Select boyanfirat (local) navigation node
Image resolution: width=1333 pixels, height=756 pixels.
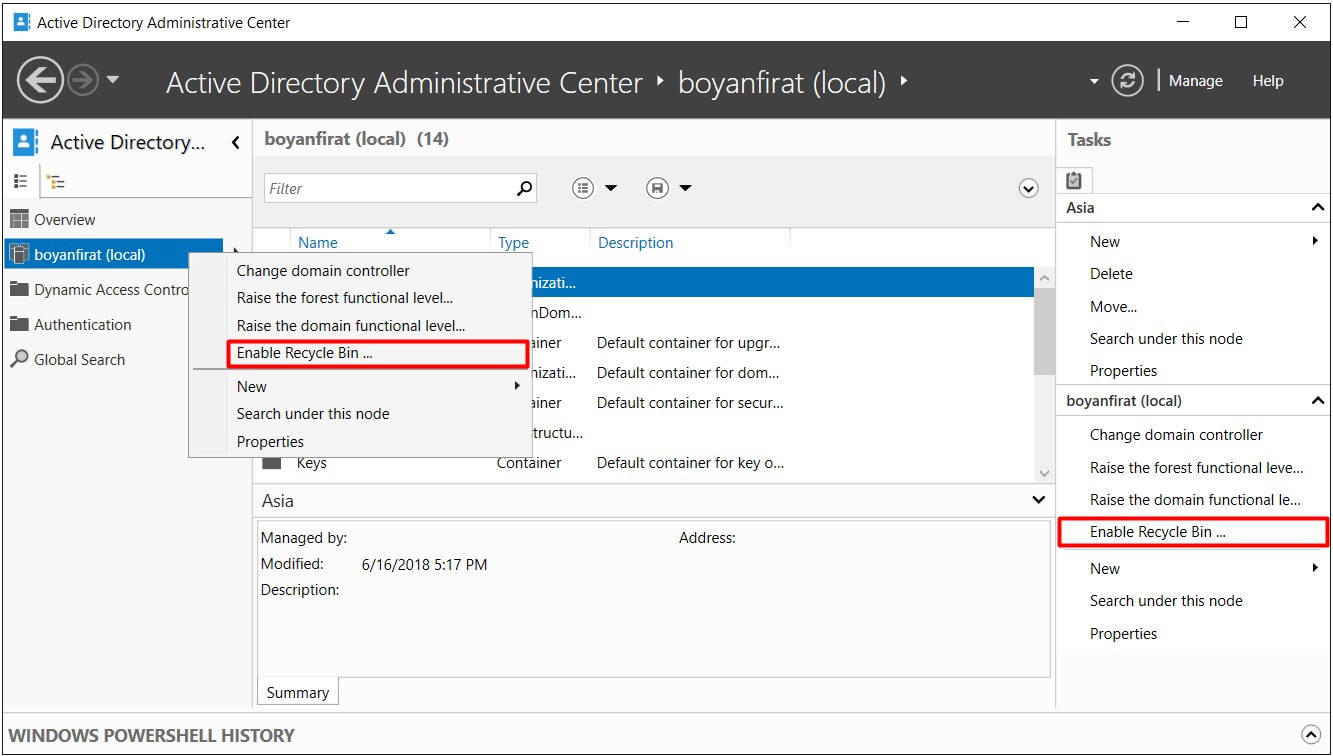114,255
